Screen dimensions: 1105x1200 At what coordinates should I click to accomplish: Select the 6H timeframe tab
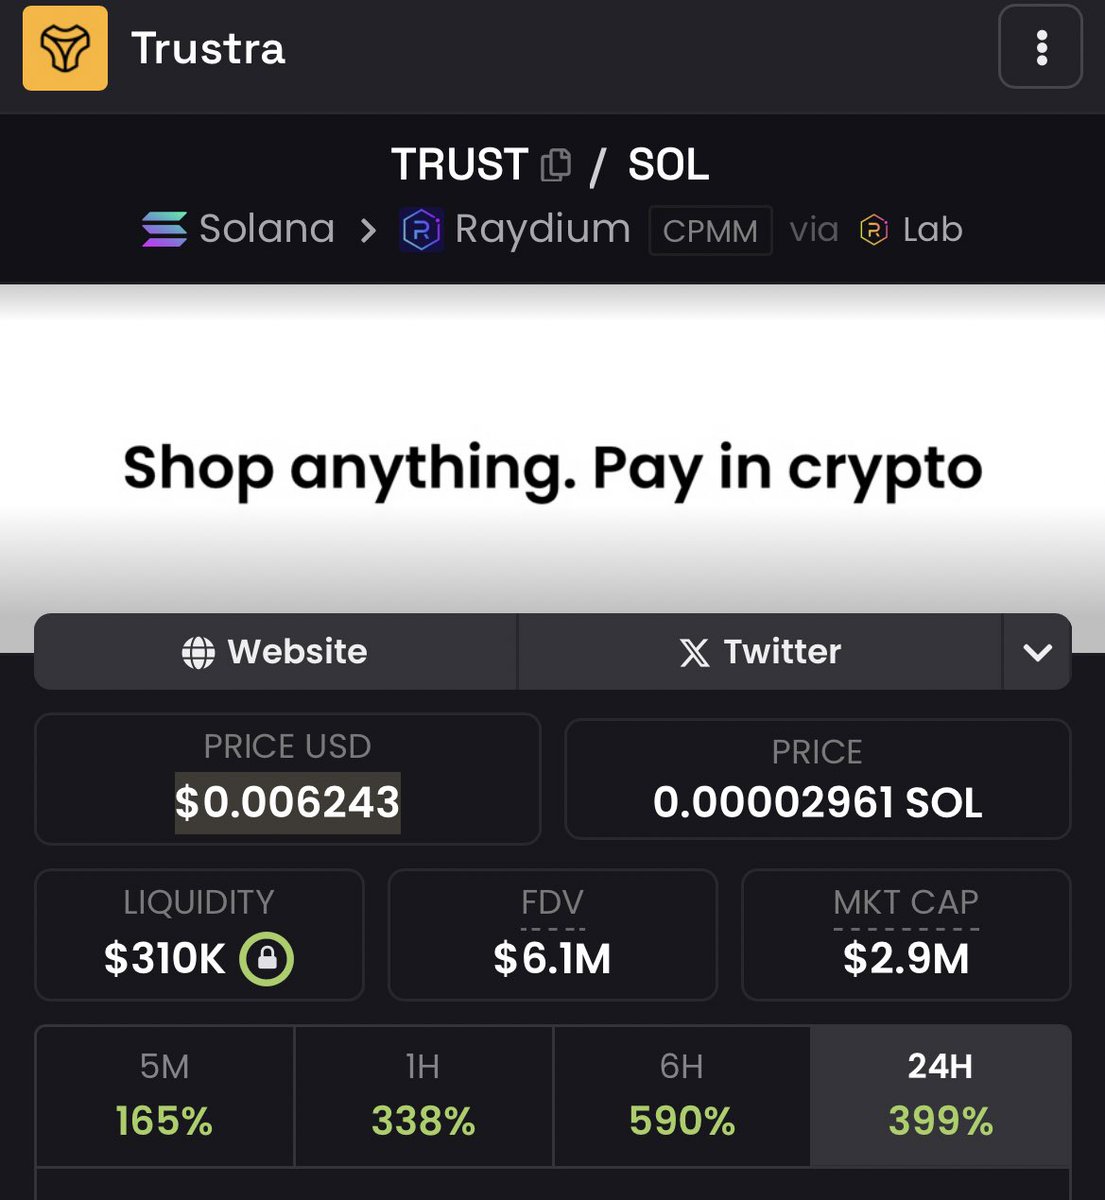click(x=682, y=1096)
